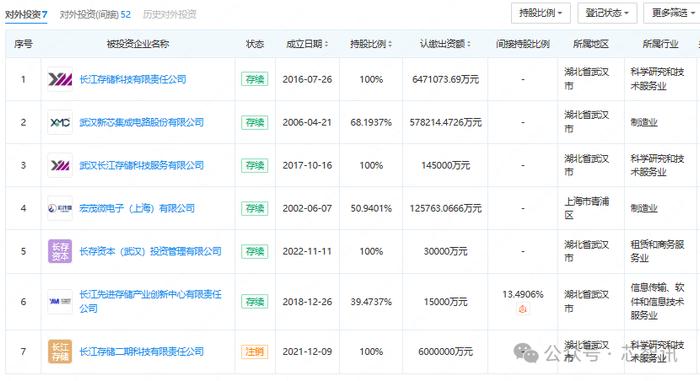The height and width of the screenshot is (381, 700).
Task: Click the date 2002-06-07
Action: point(307,208)
